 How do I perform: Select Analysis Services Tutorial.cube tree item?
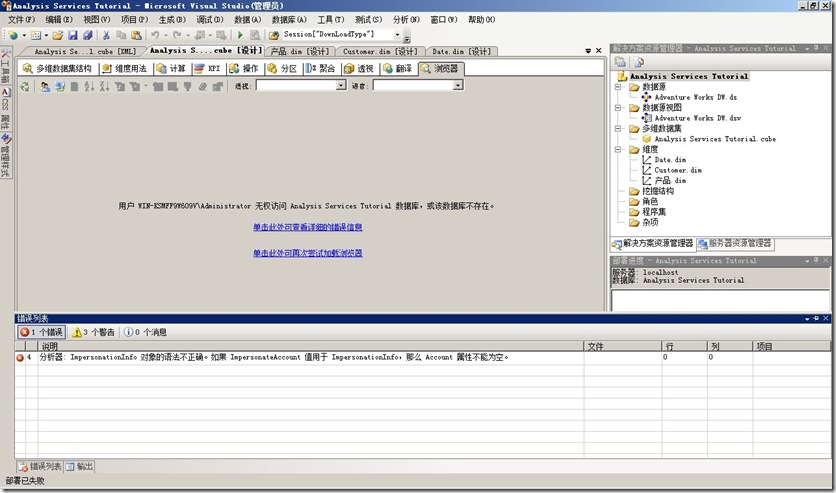point(715,139)
